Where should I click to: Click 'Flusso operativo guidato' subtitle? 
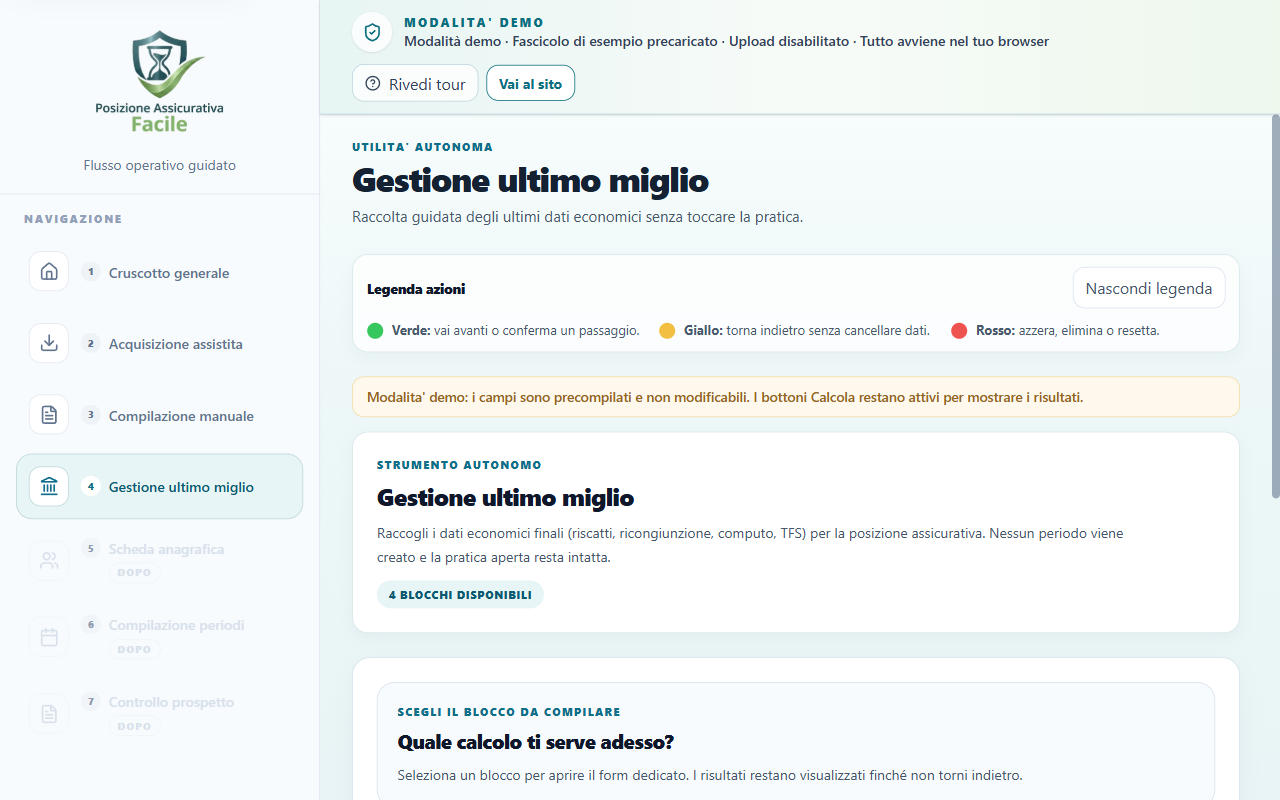pos(160,165)
